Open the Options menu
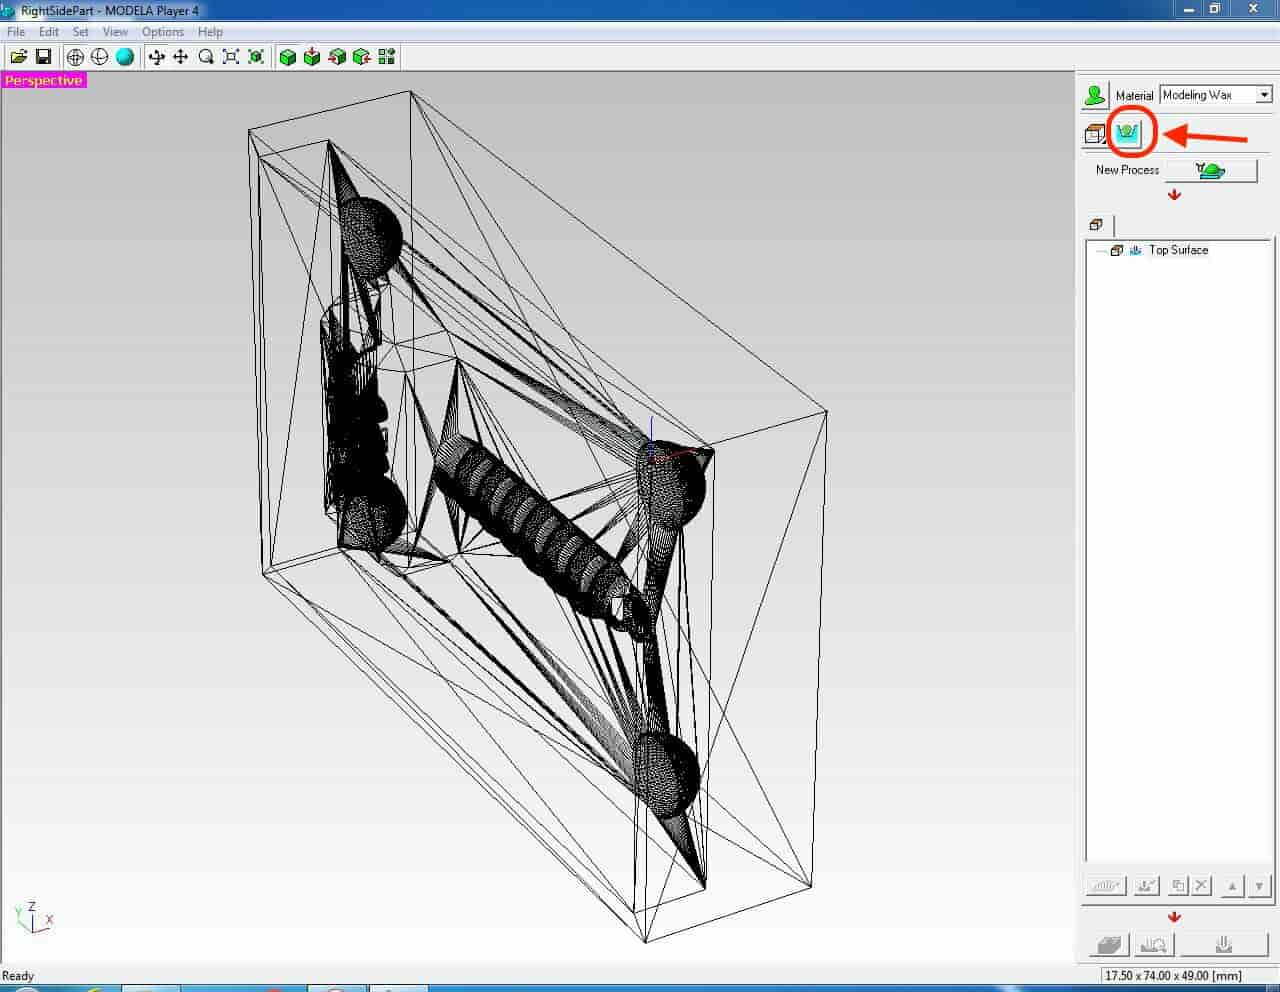This screenshot has width=1280, height=992. (x=163, y=32)
